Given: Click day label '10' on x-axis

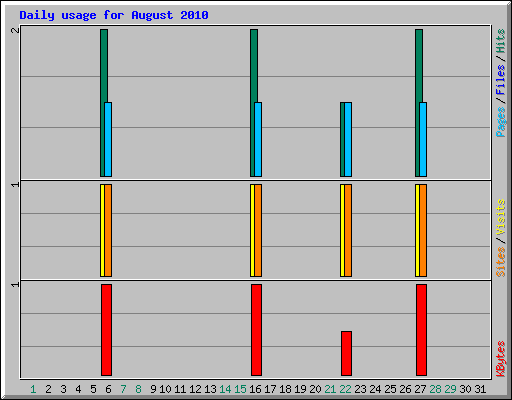Looking at the screenshot, I should [165, 389].
